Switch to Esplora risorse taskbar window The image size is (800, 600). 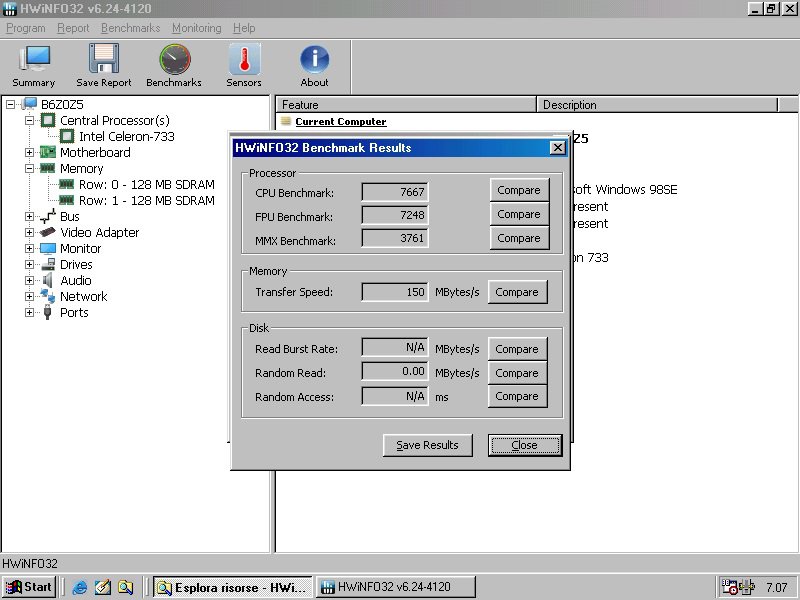232,587
